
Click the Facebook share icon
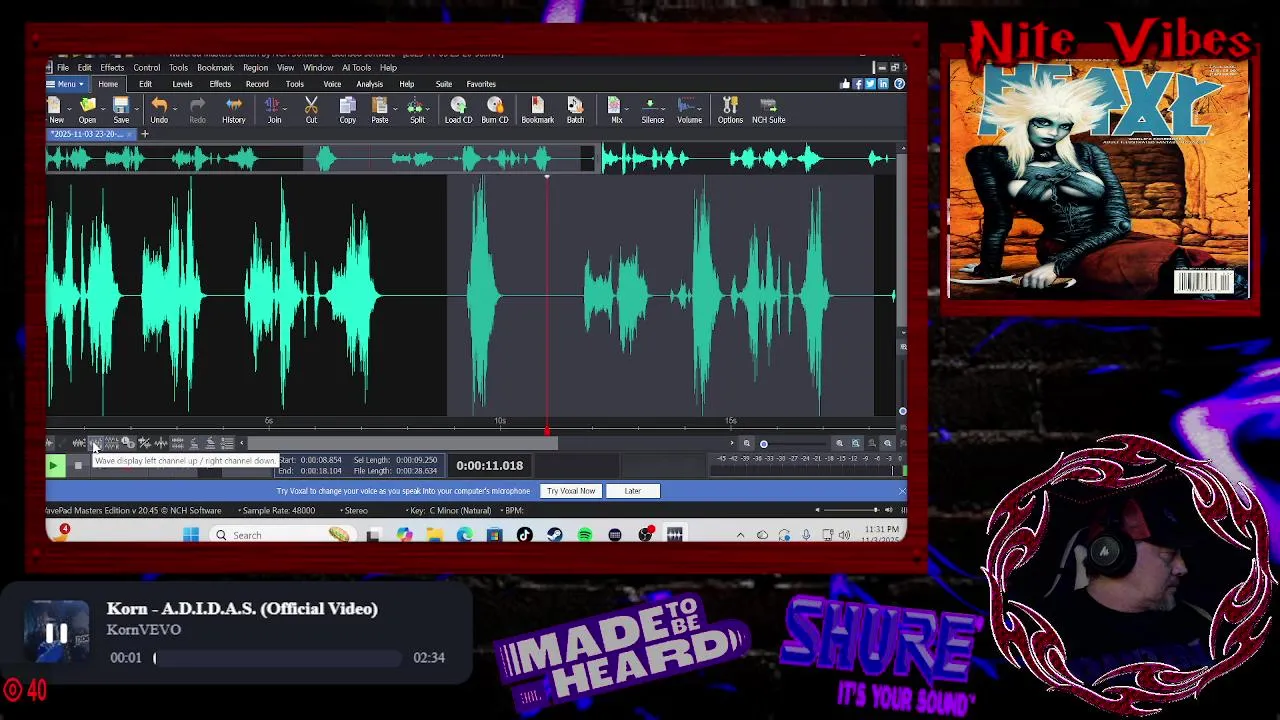858,84
